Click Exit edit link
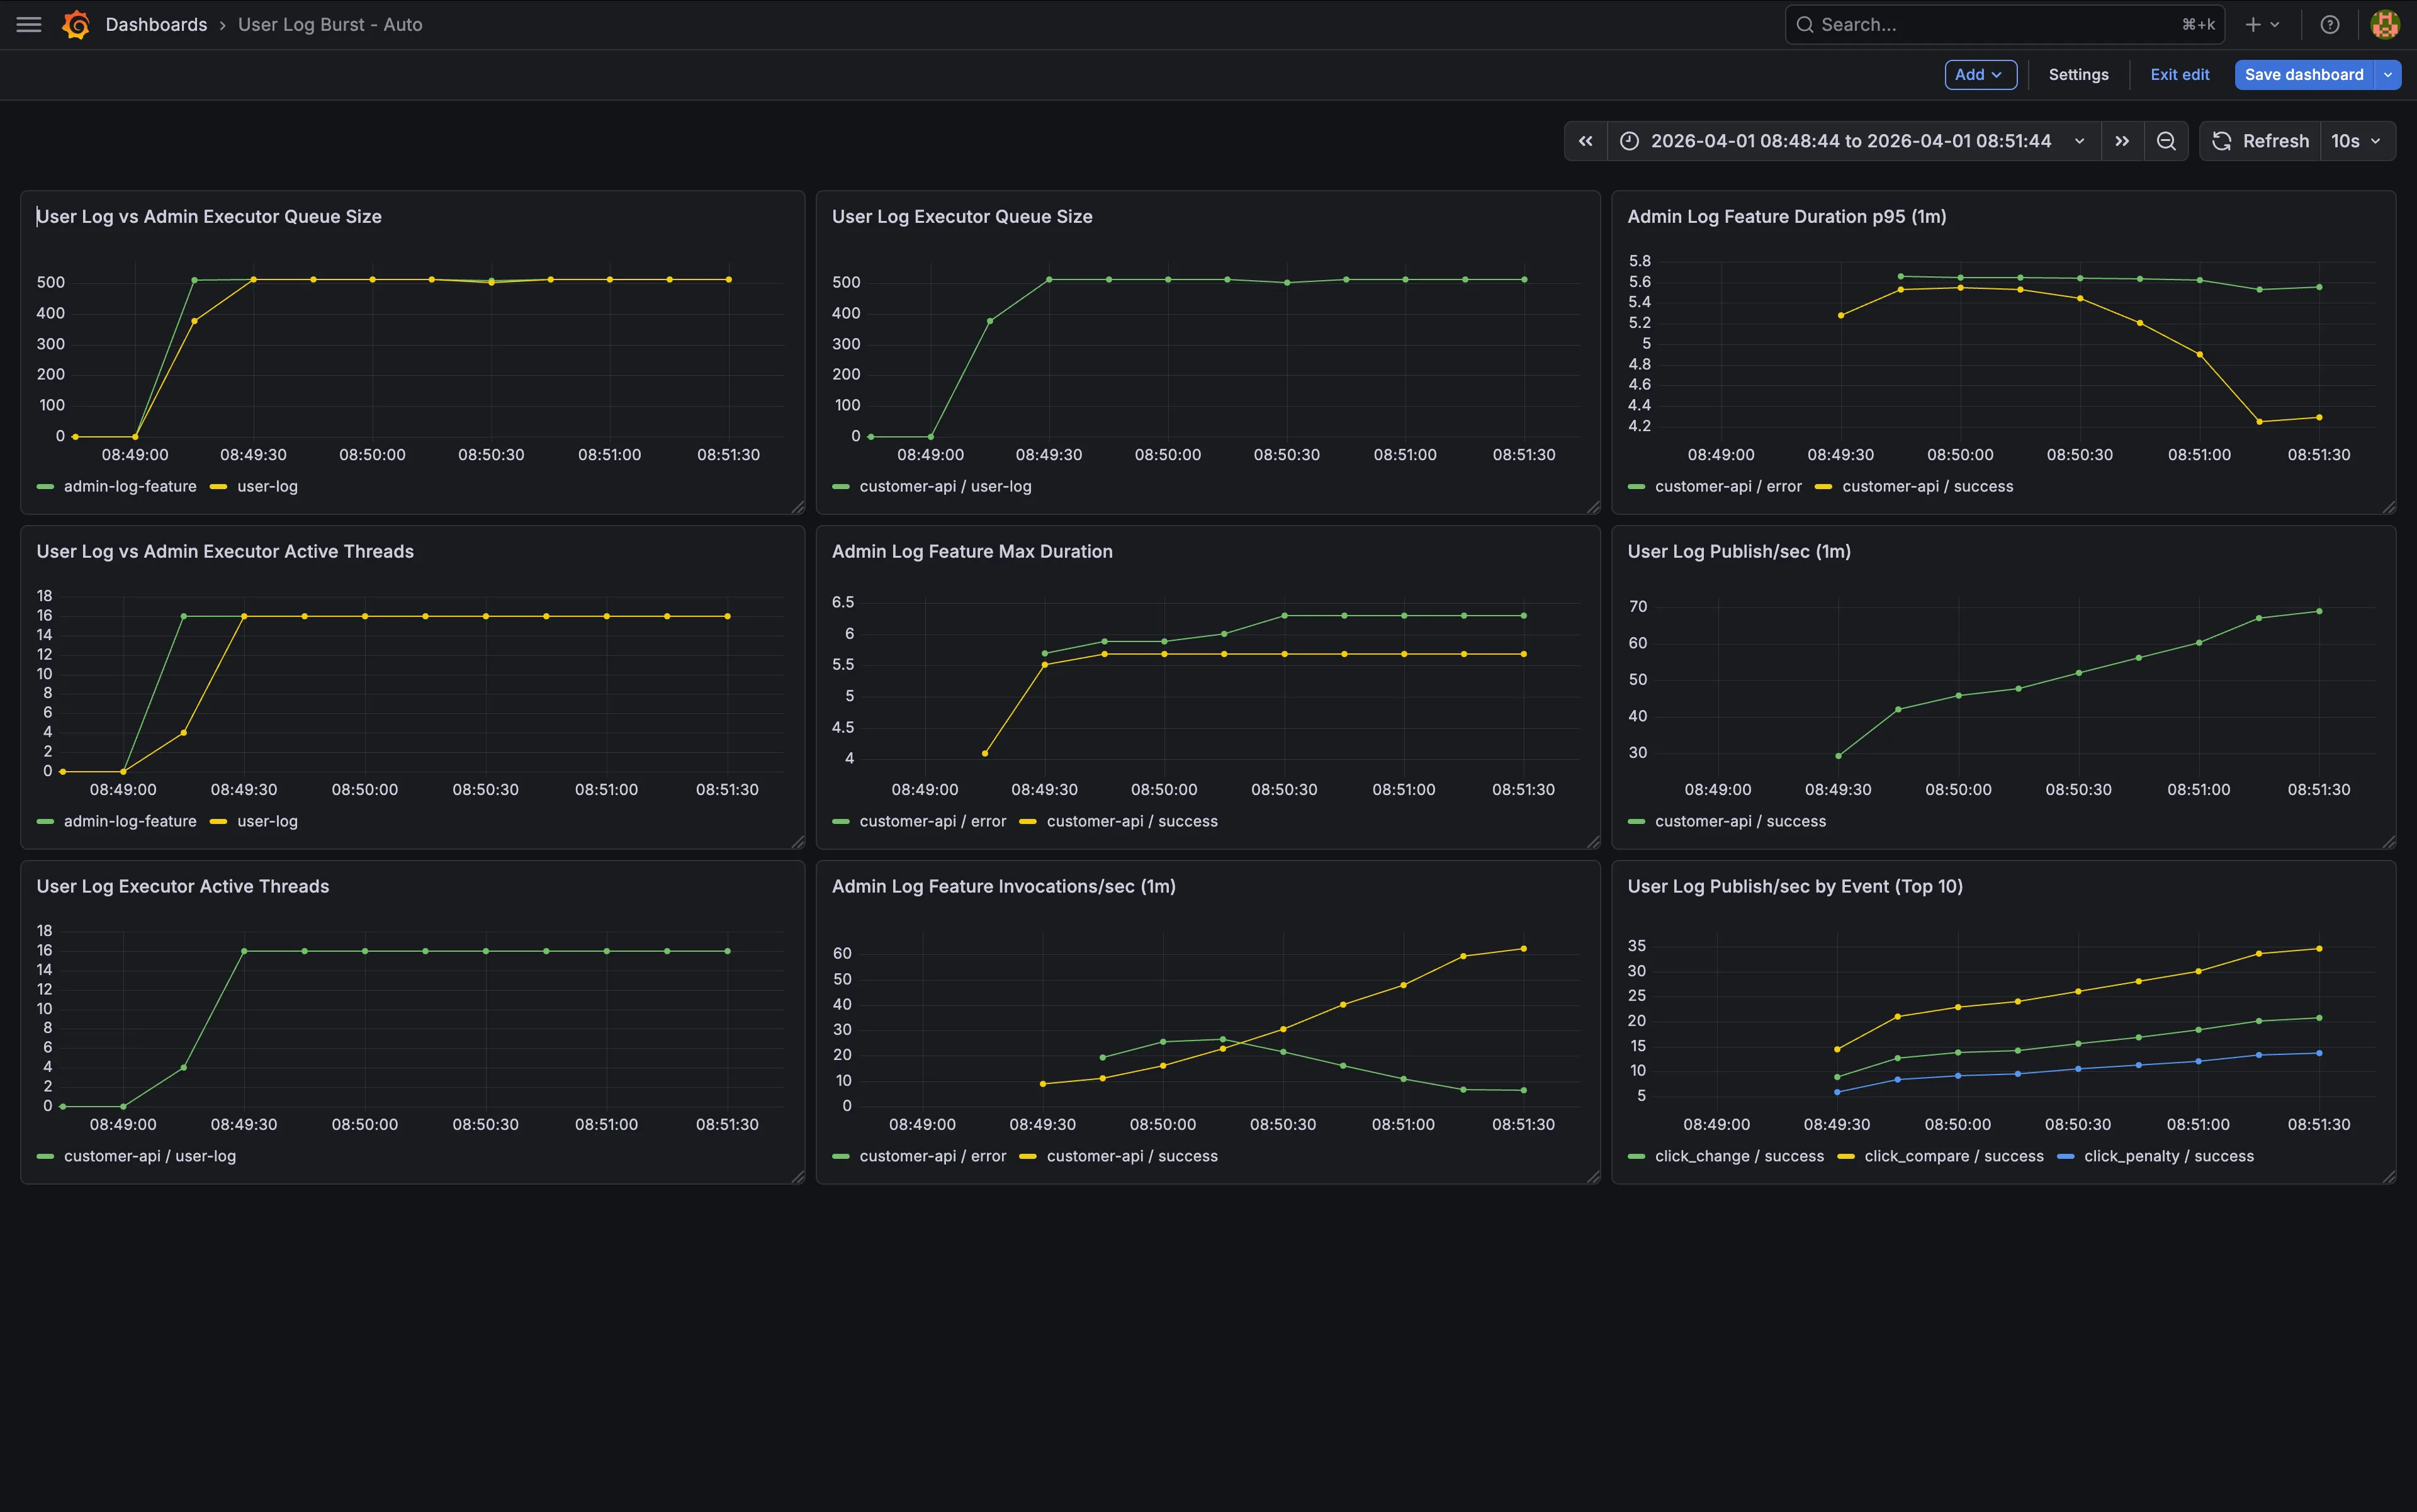This screenshot has width=2417, height=1512. 2179,75
